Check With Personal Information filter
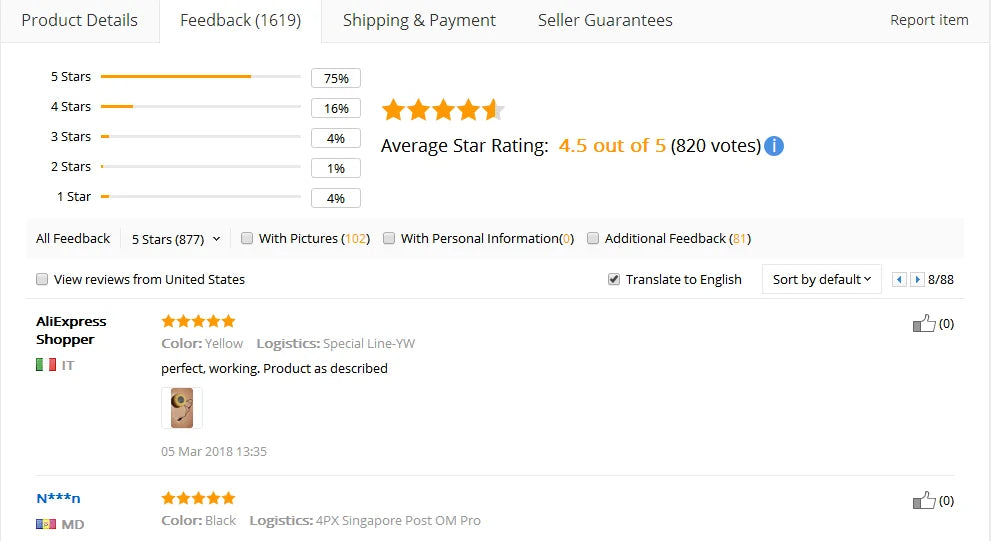Image resolution: width=991 pixels, height=541 pixels. click(x=389, y=238)
